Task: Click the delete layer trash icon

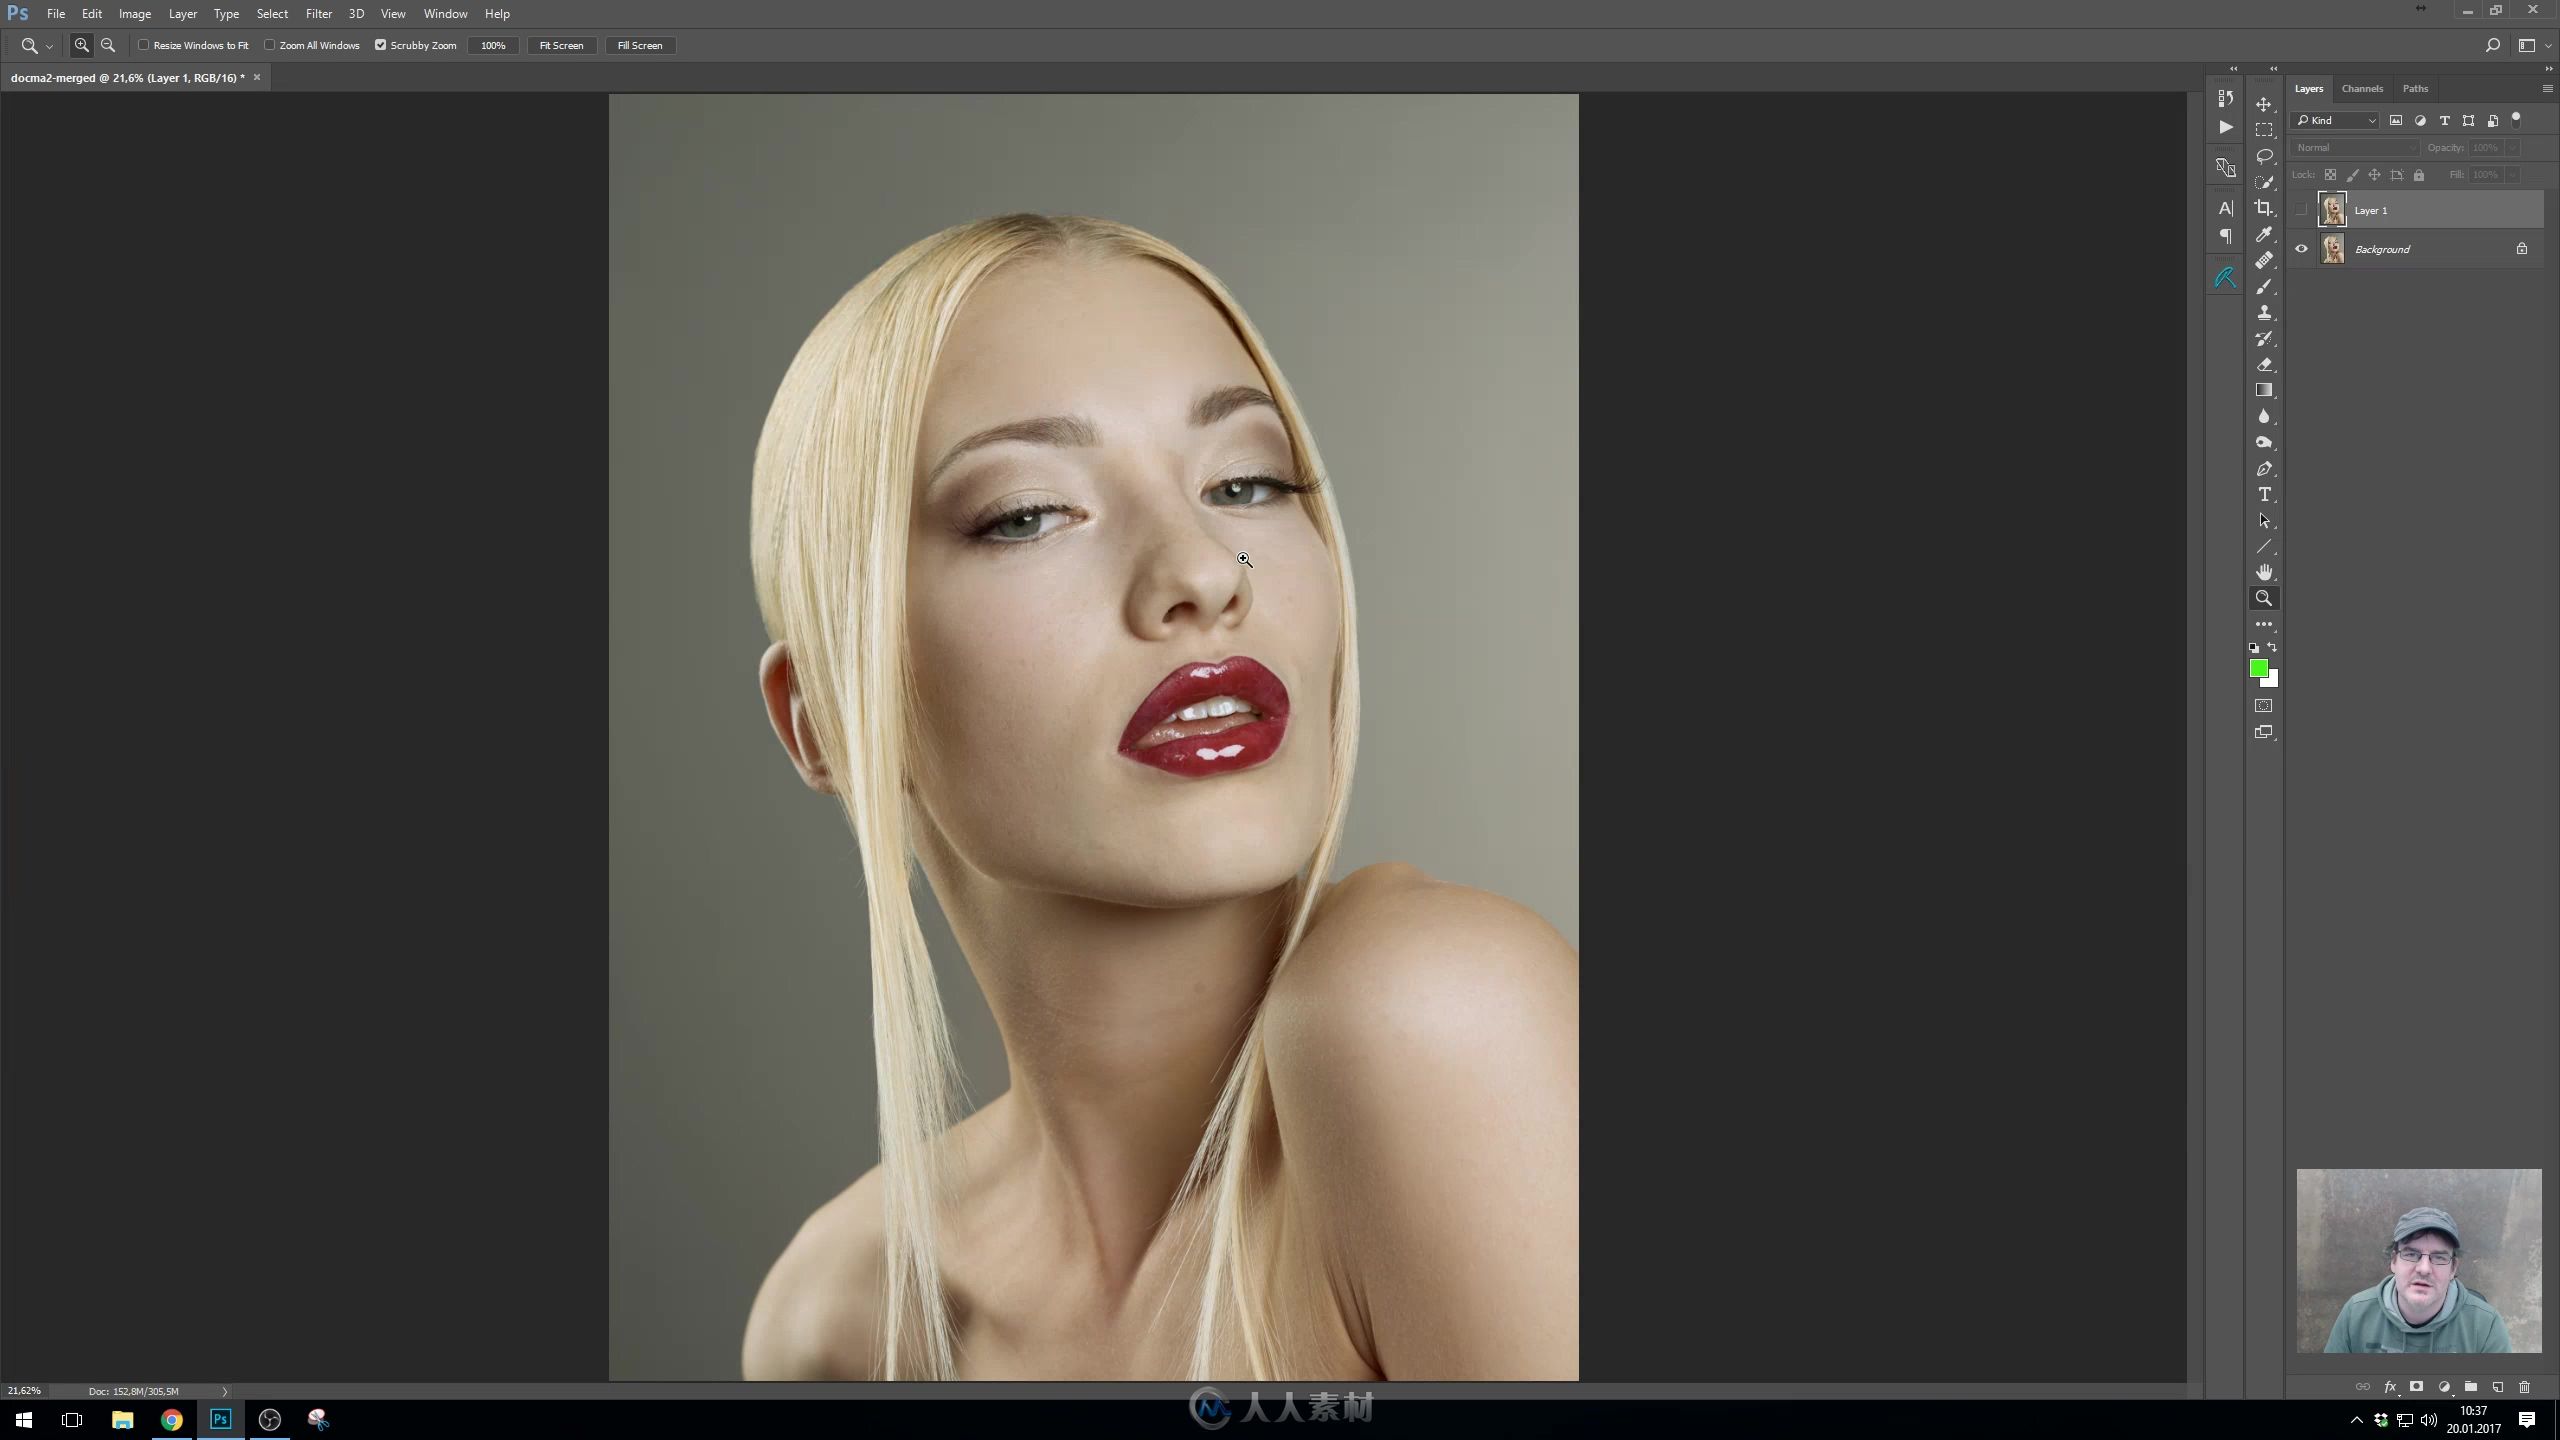Action: [x=2524, y=1387]
